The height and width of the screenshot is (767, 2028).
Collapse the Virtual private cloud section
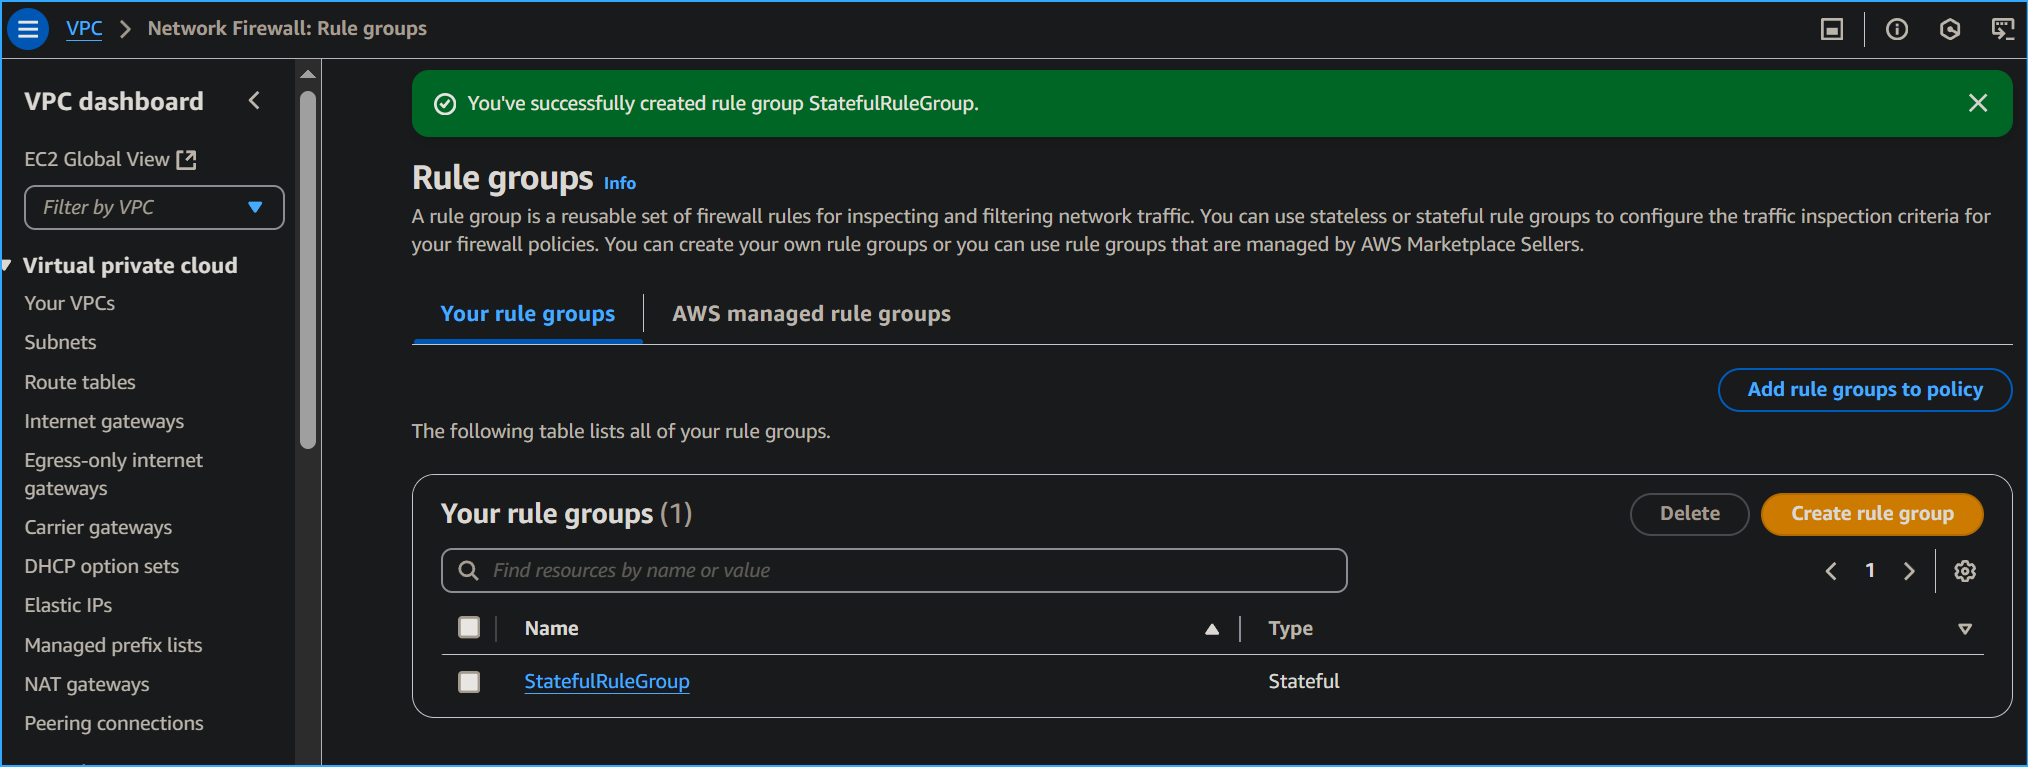click(6, 265)
